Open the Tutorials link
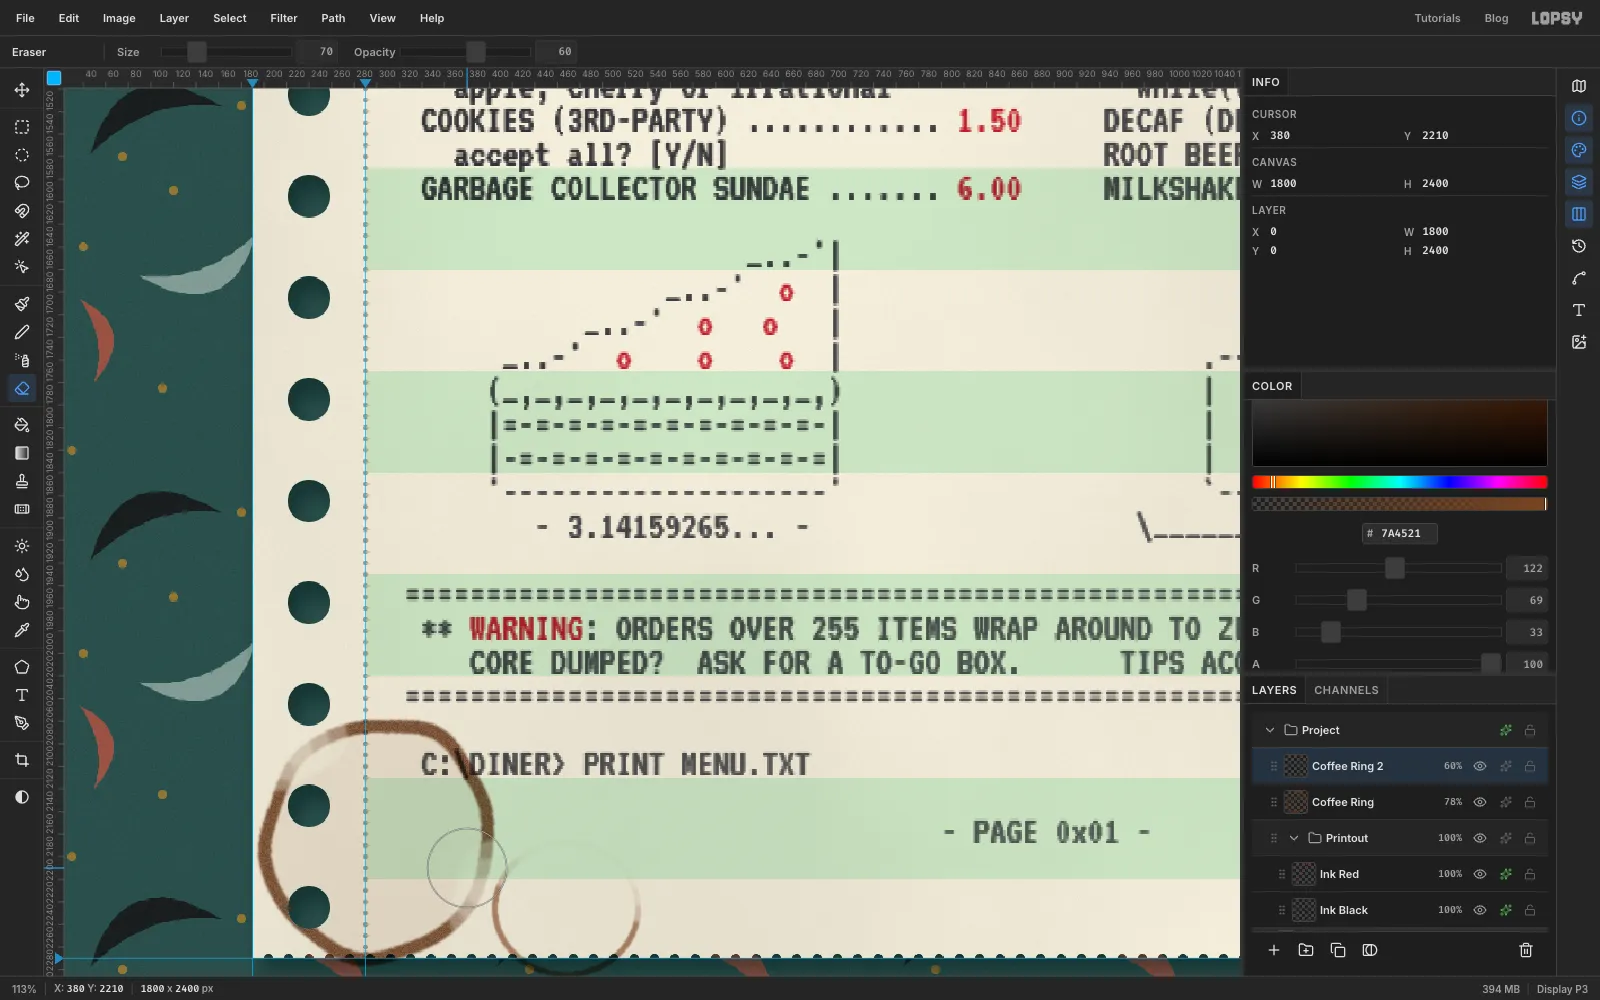 point(1437,18)
